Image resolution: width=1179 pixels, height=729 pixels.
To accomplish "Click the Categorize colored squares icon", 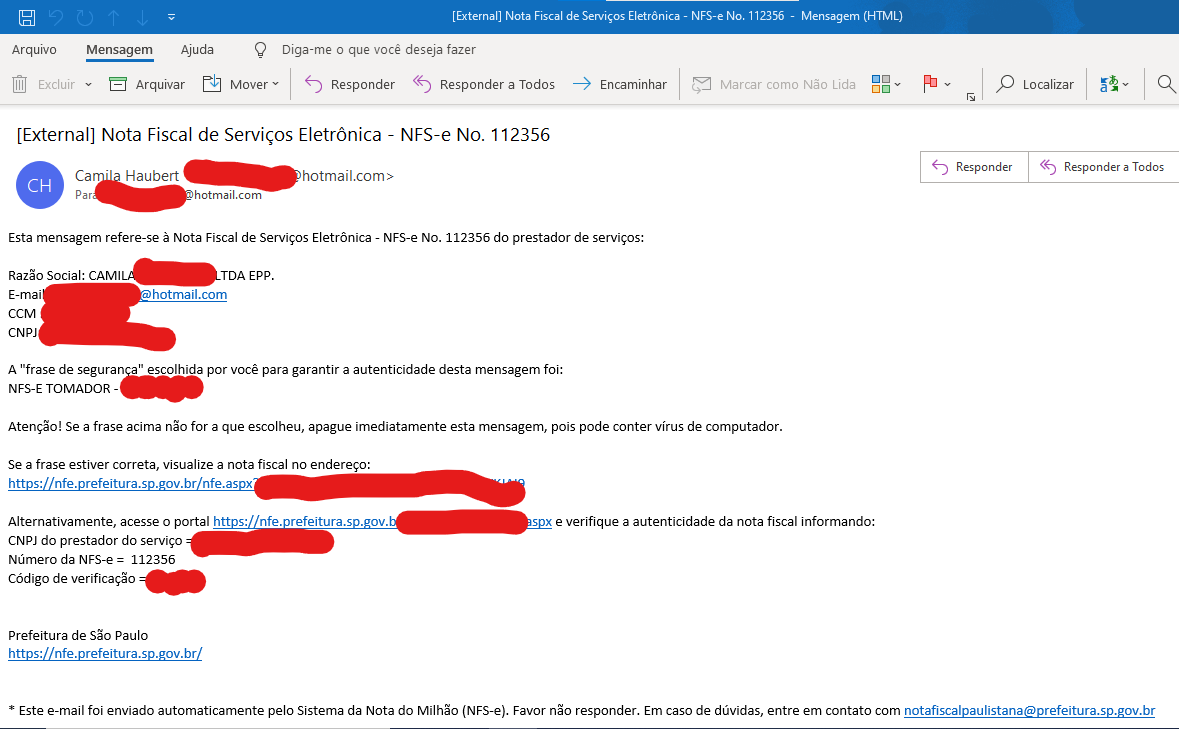I will [x=880, y=84].
